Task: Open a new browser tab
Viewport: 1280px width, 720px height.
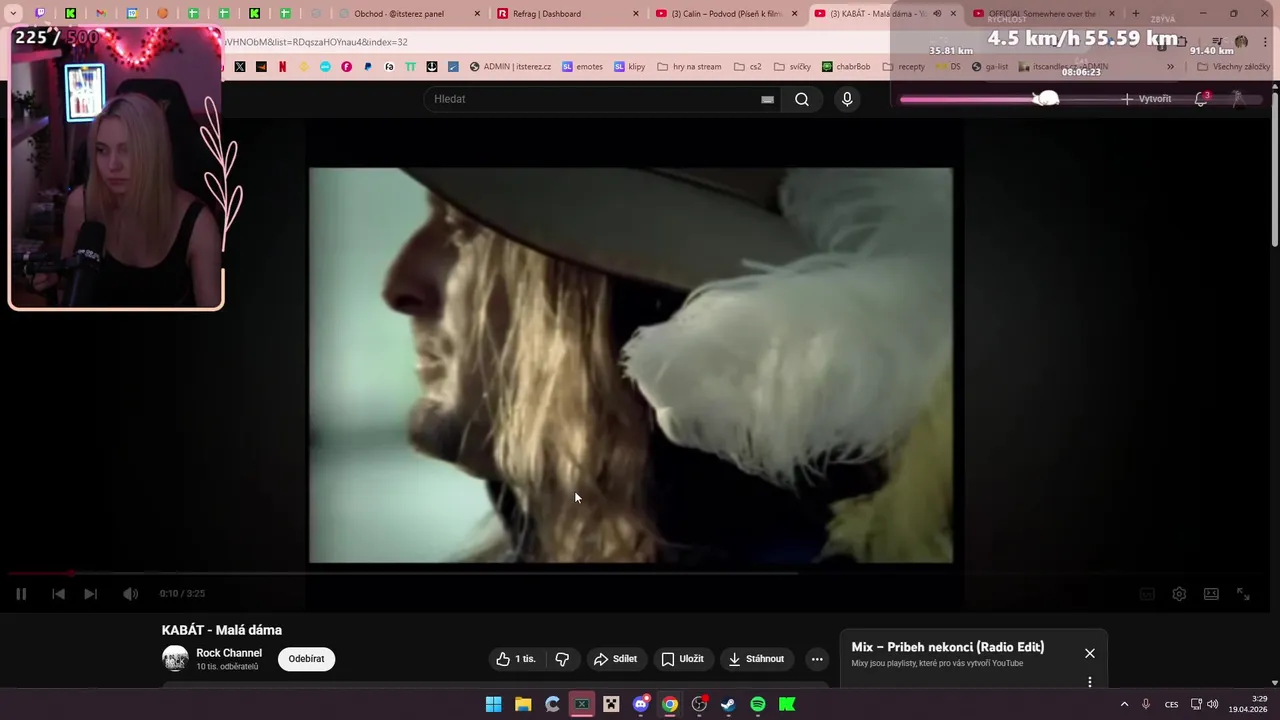Action: (1135, 14)
